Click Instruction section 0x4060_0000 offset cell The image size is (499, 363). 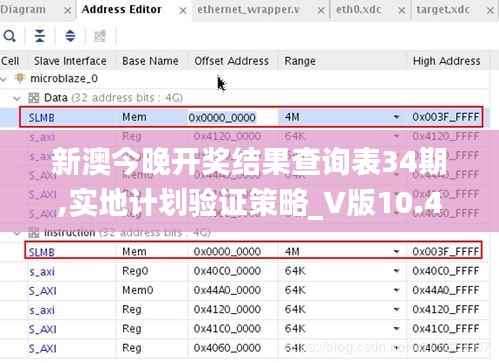[227, 348]
